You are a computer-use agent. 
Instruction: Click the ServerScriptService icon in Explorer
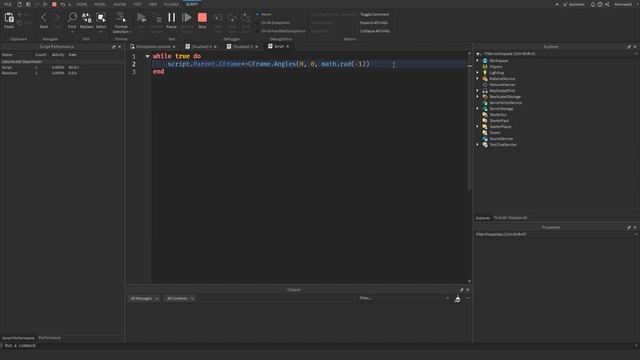[x=485, y=102]
